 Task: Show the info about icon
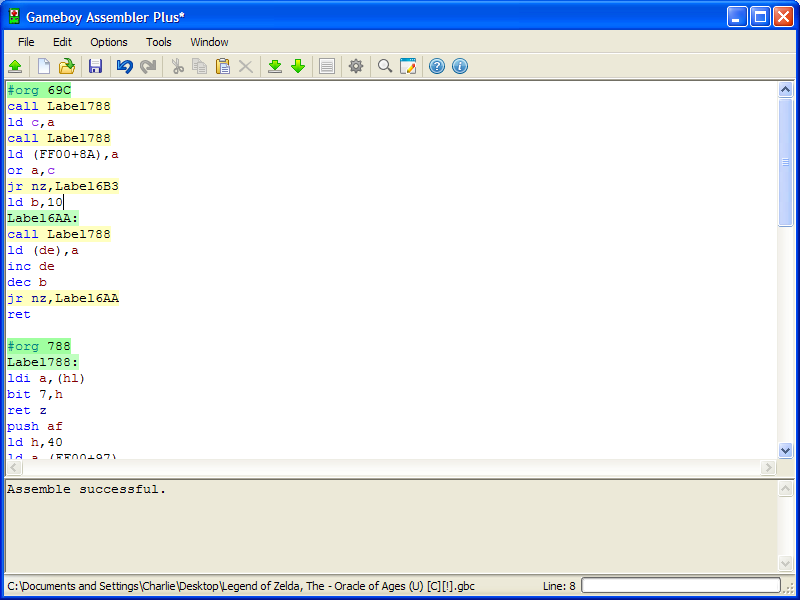pyautogui.click(x=460, y=67)
